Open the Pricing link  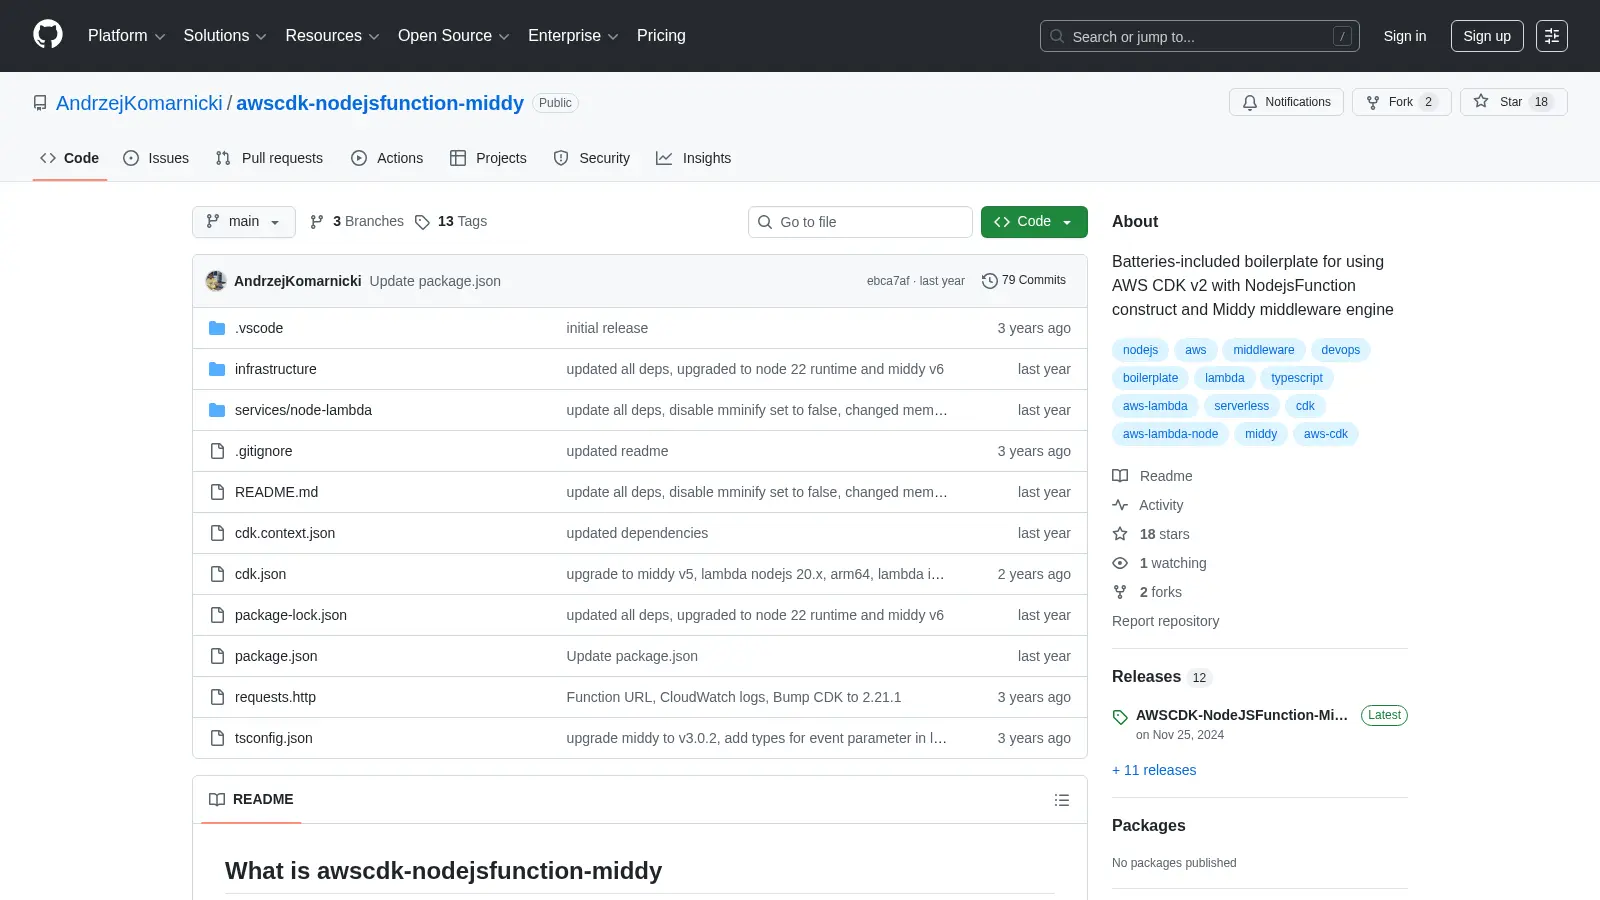[x=661, y=36]
